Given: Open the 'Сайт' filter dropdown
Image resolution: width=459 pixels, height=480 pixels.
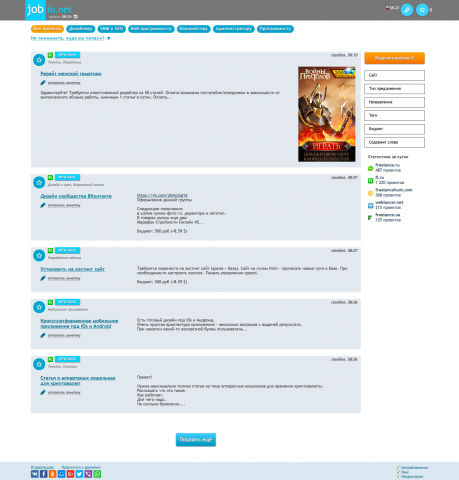Looking at the screenshot, I should click(394, 75).
